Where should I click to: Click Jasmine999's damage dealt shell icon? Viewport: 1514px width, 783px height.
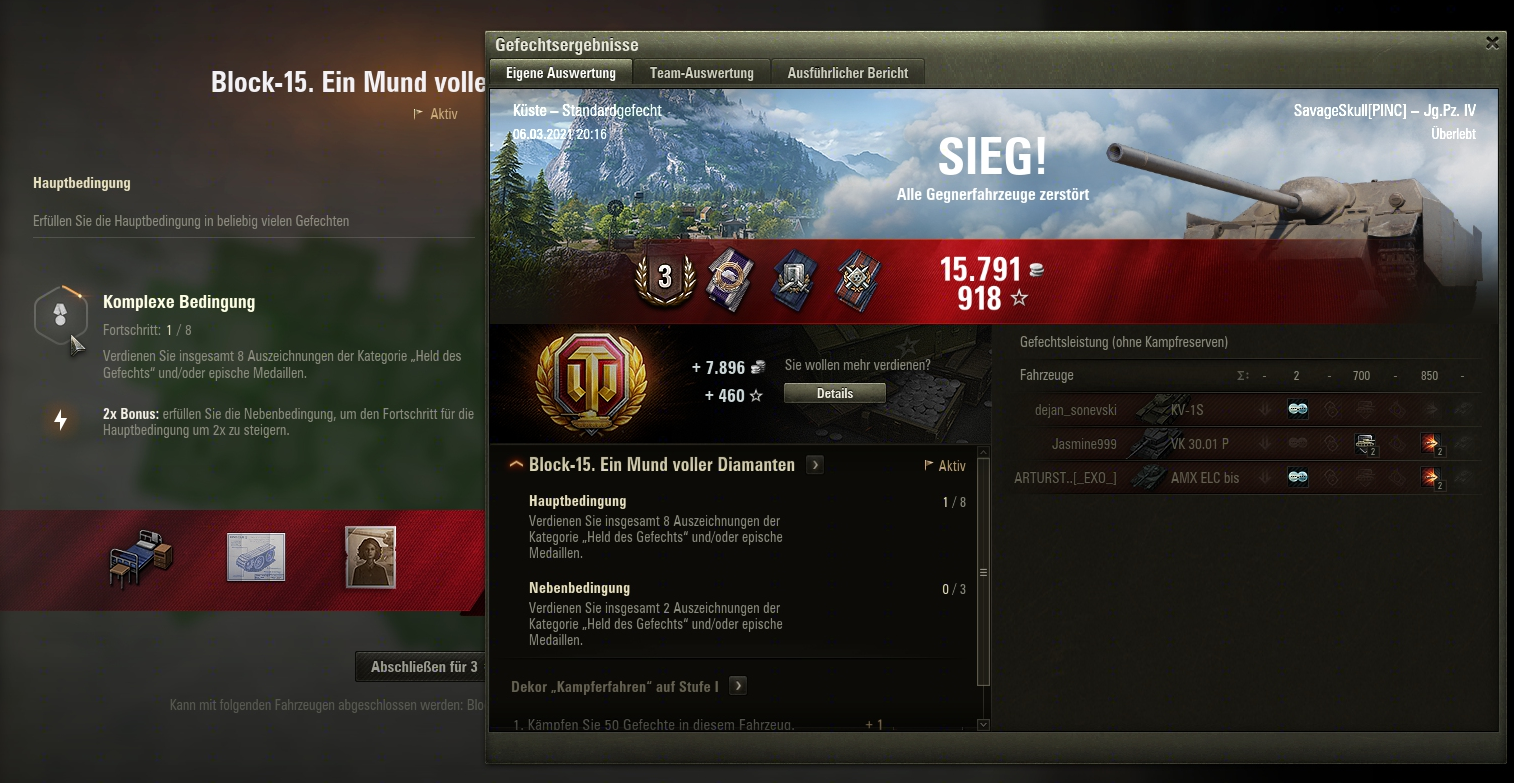[1431, 444]
